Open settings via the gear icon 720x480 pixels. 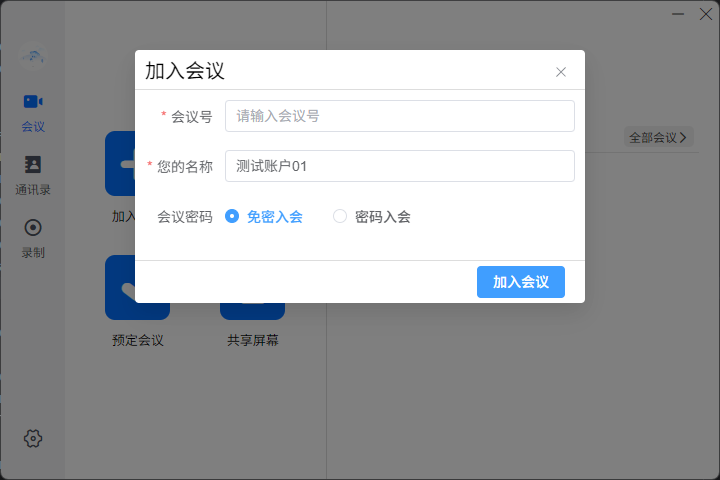(33, 438)
